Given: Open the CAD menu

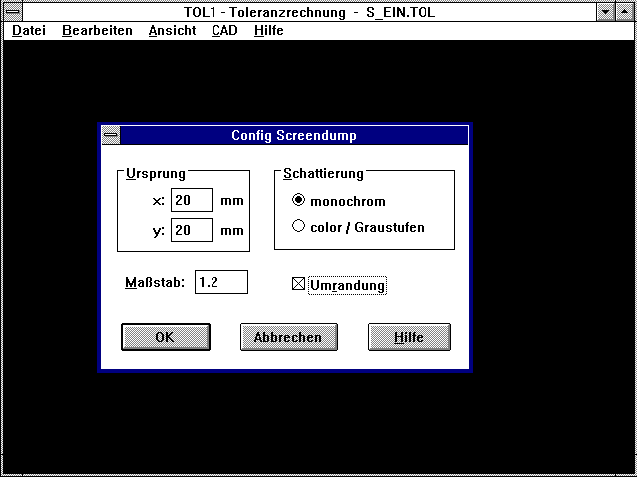Looking at the screenshot, I should [225, 31].
